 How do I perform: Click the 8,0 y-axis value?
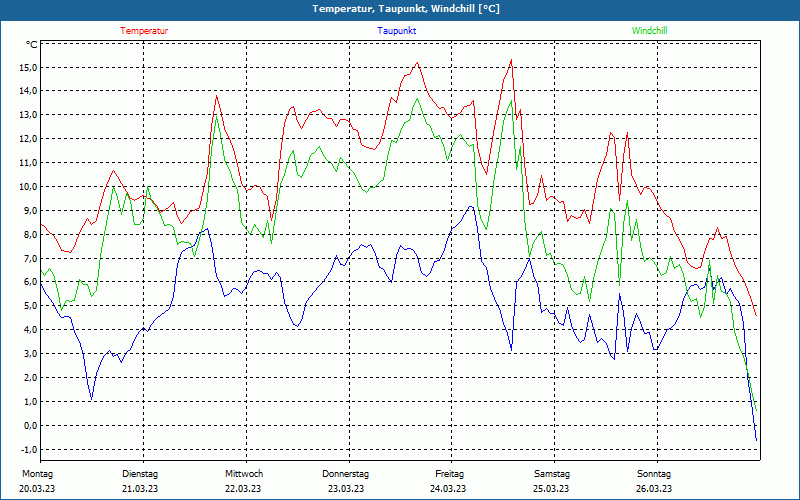tap(30, 235)
